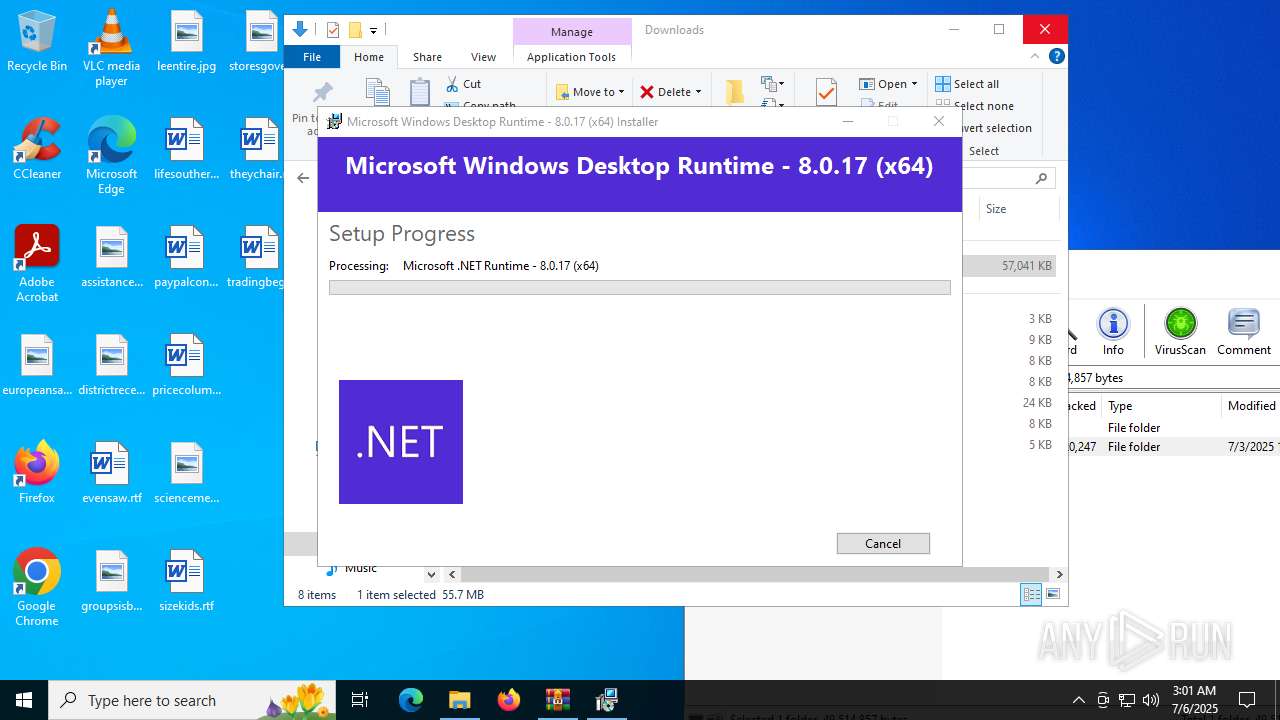Open VLC media player desktop shortcut
Image resolution: width=1280 pixels, height=720 pixels.
(111, 48)
